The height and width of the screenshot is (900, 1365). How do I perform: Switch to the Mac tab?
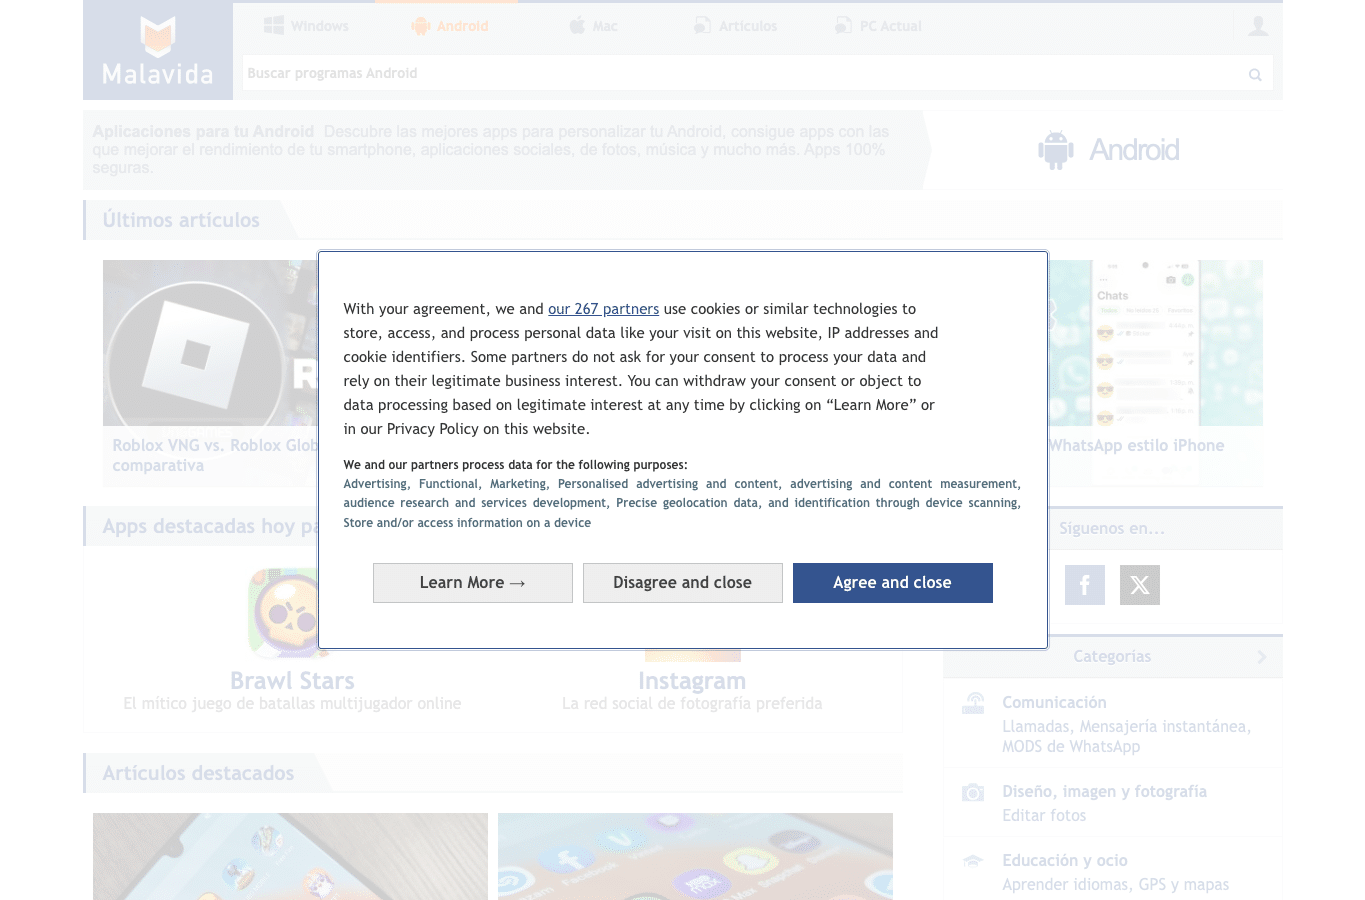[593, 26]
